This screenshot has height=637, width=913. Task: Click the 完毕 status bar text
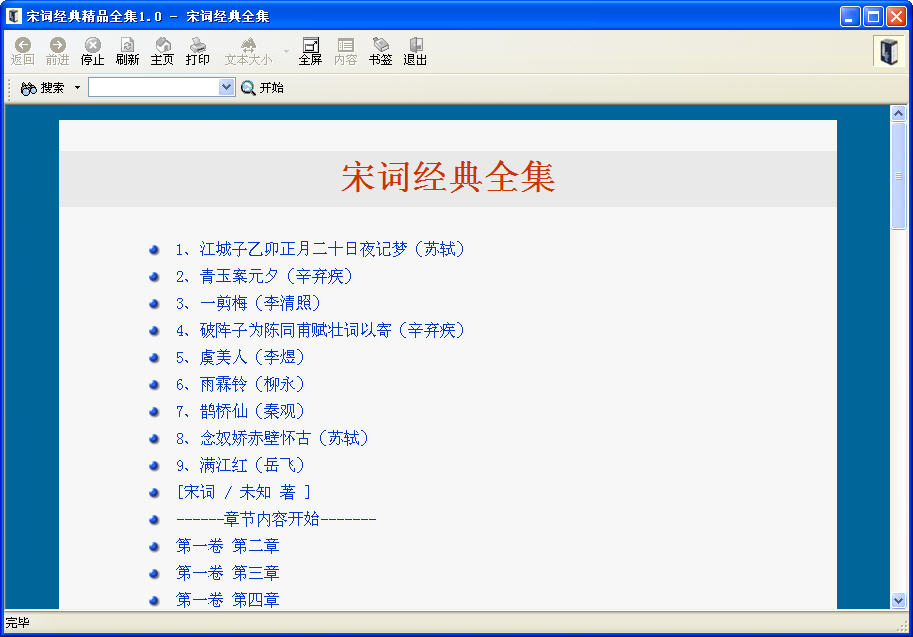(17, 622)
